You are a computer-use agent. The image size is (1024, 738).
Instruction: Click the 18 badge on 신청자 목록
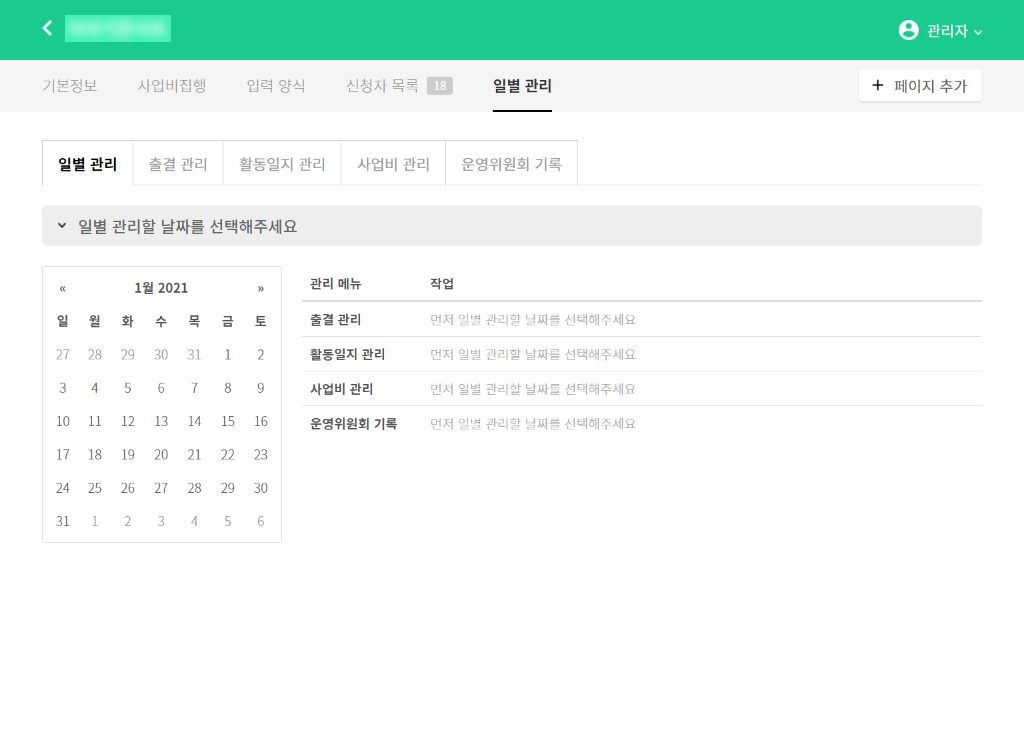(x=440, y=86)
